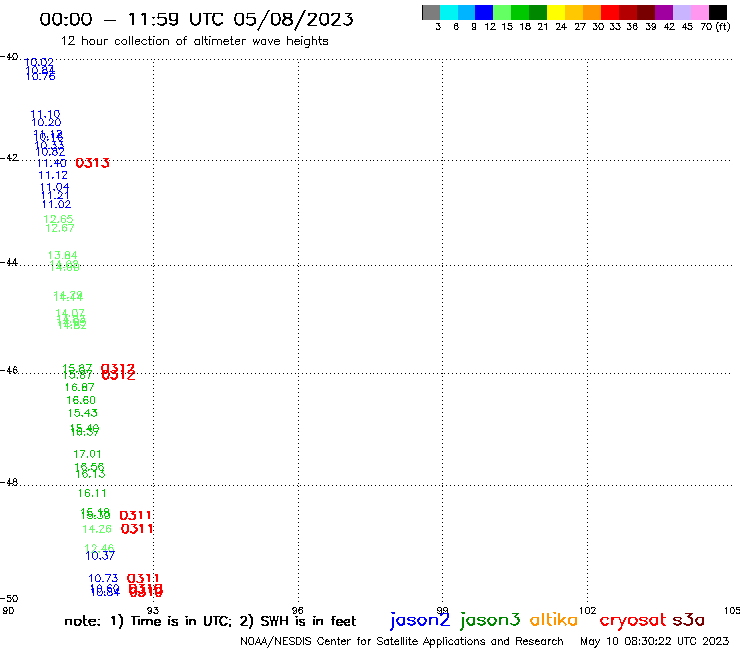Viewport: 740px width, 650px height.
Task: Select the red '0313' time label near latitude -42
Action: click(92, 163)
